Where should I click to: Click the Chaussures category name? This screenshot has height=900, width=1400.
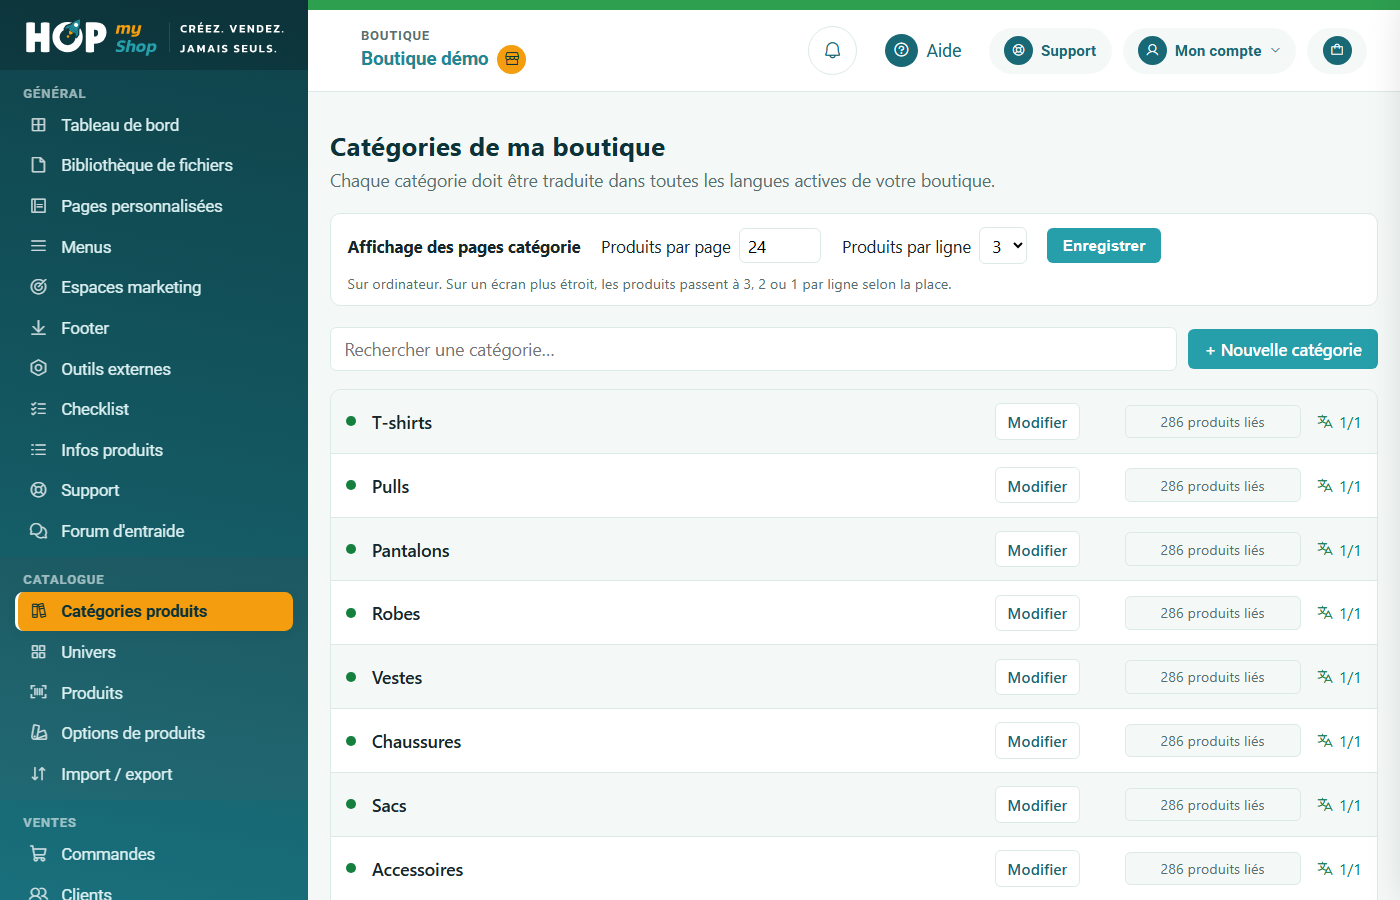pos(417,742)
